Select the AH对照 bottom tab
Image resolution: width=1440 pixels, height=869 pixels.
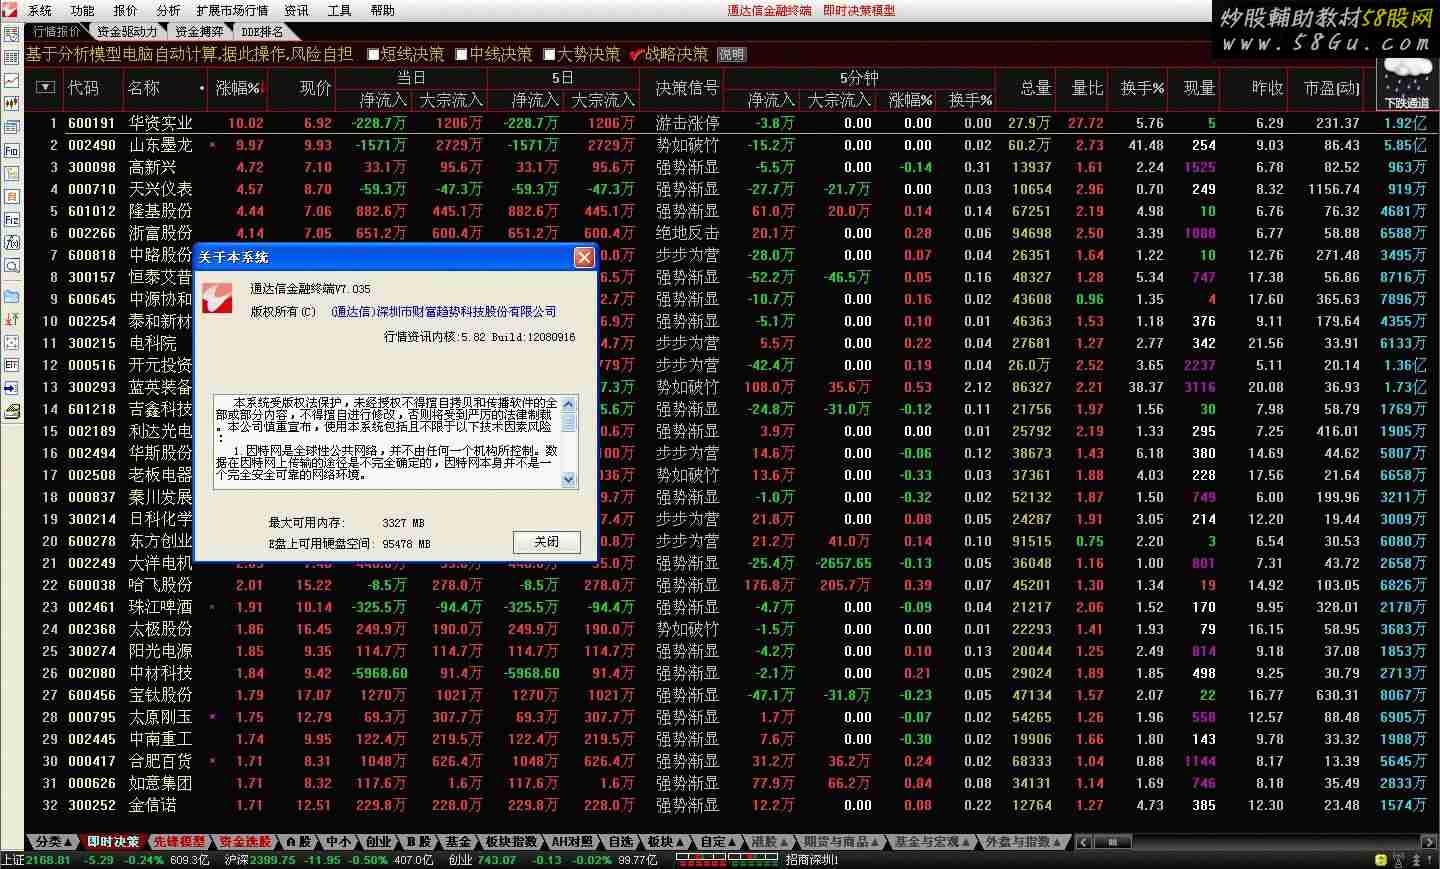tap(572, 842)
